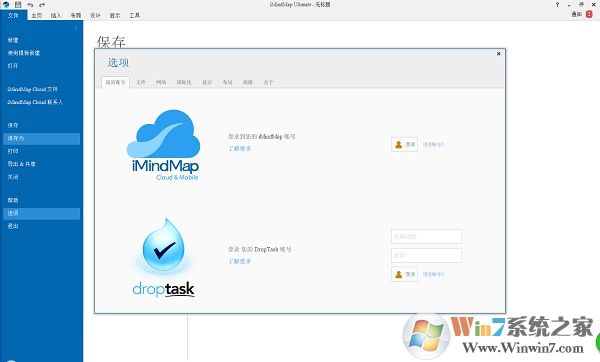Viewport: 600px width, 362px height.
Task: Select iMindMap Cloud 文件 in the sidebar
Action: [x=33, y=89]
